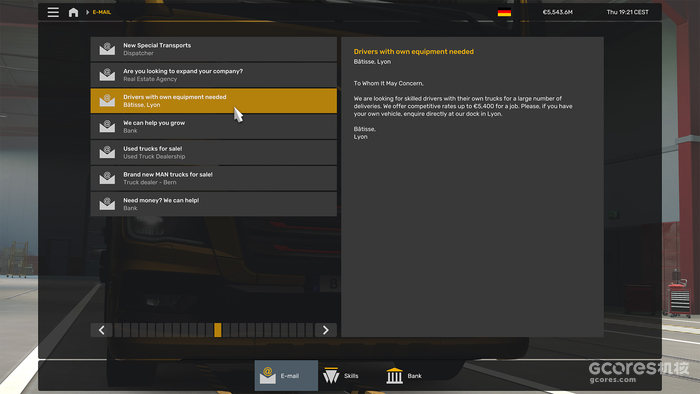Click envelope icon of Used Truck Dealership email
Viewport: 700px width, 394px height.
(107, 152)
